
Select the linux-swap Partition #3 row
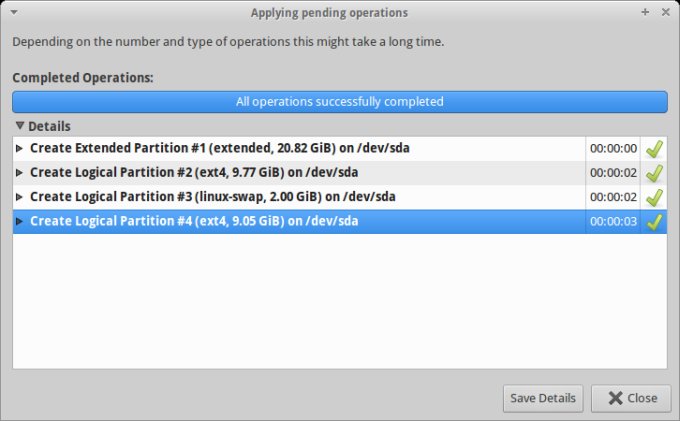(212, 197)
